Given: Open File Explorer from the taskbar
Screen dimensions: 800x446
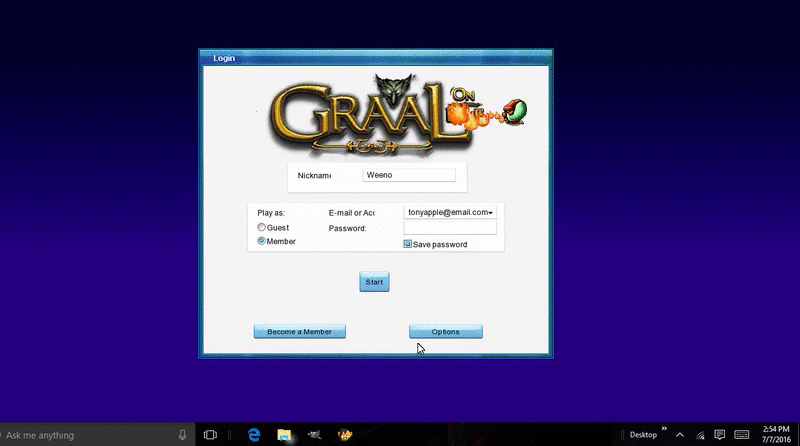Looking at the screenshot, I should [x=284, y=435].
